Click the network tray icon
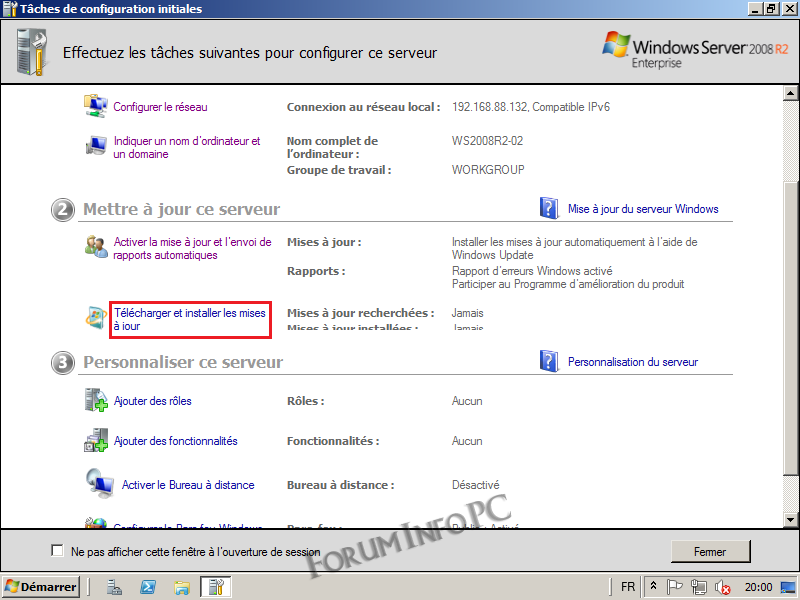This screenshot has height=600, width=800. [x=698, y=587]
